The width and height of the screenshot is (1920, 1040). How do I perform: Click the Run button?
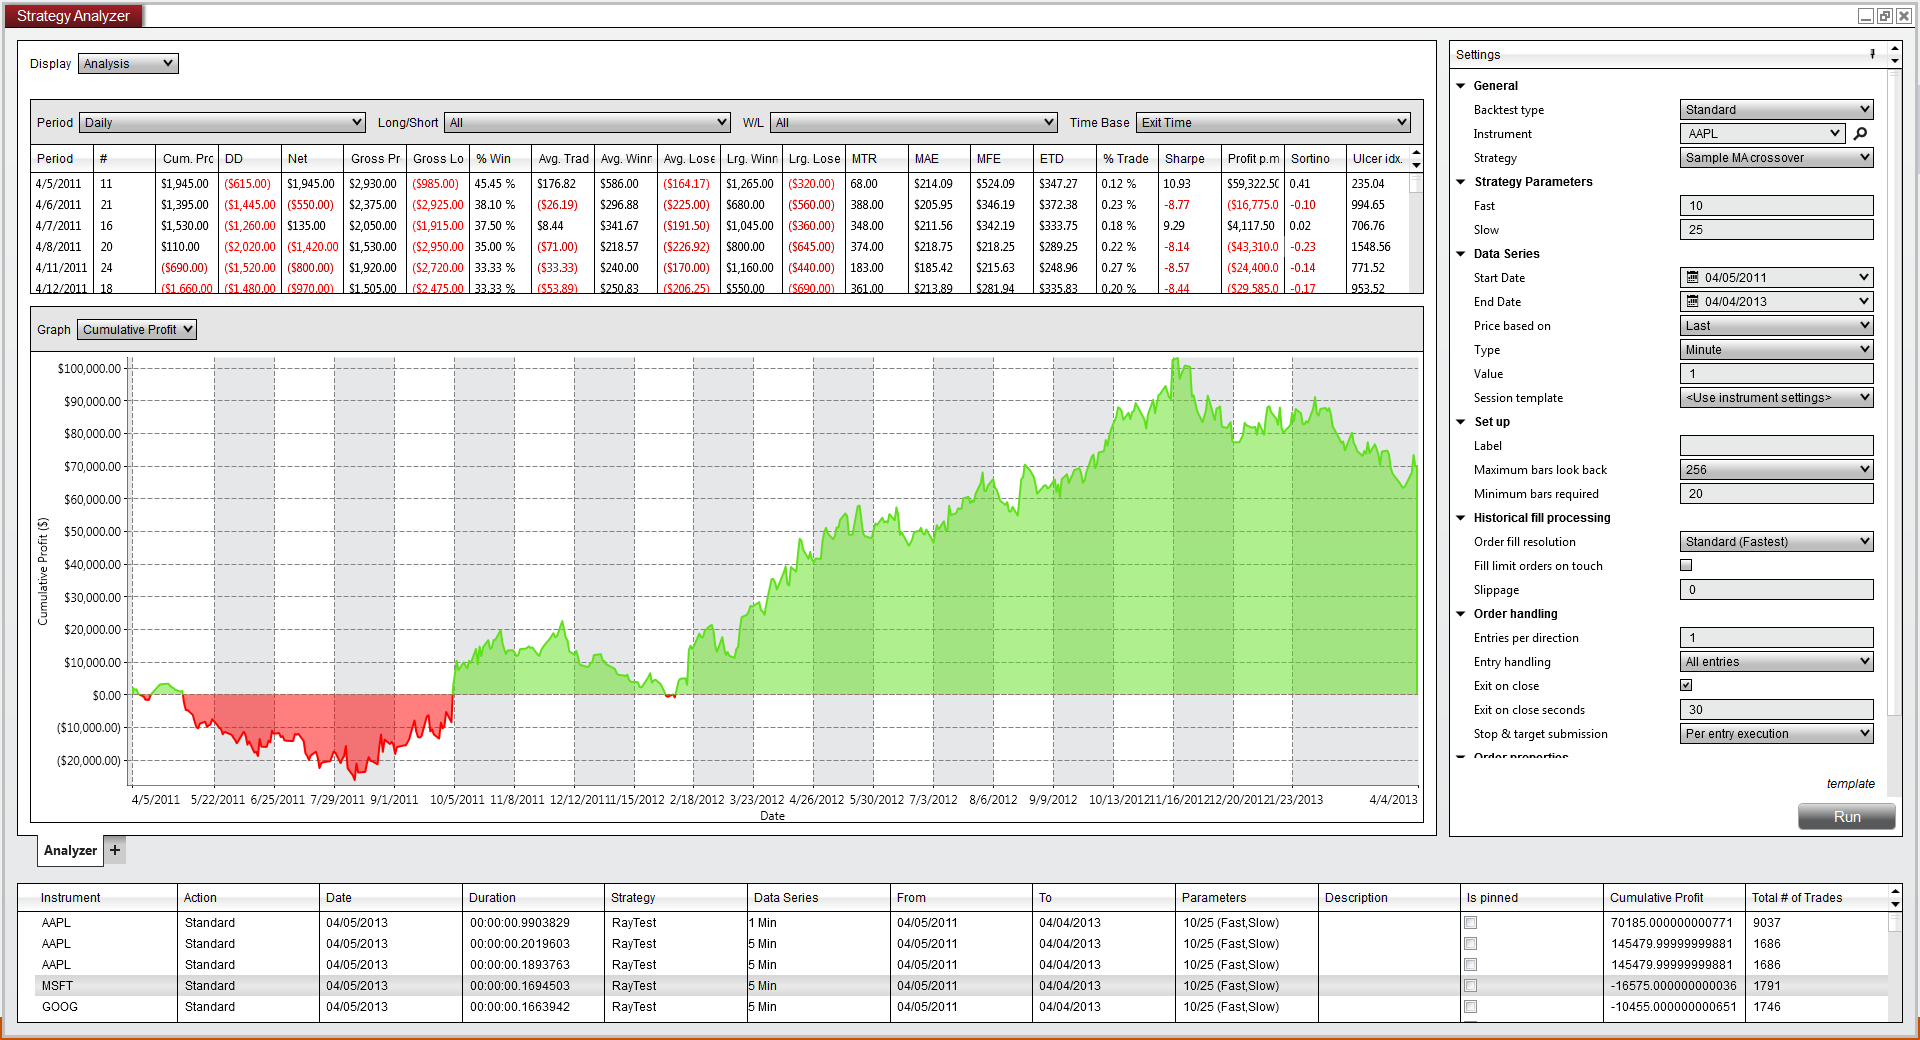click(x=1847, y=817)
